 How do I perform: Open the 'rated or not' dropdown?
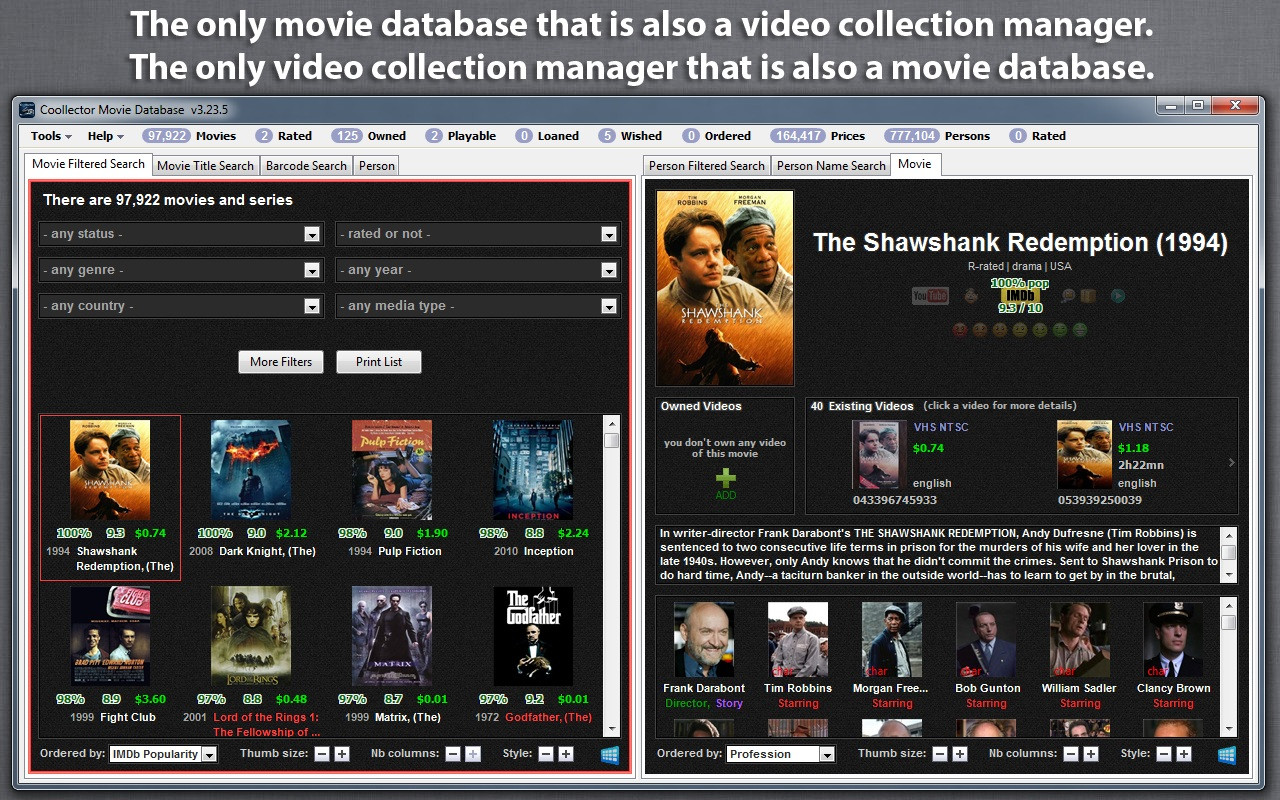pyautogui.click(x=478, y=234)
